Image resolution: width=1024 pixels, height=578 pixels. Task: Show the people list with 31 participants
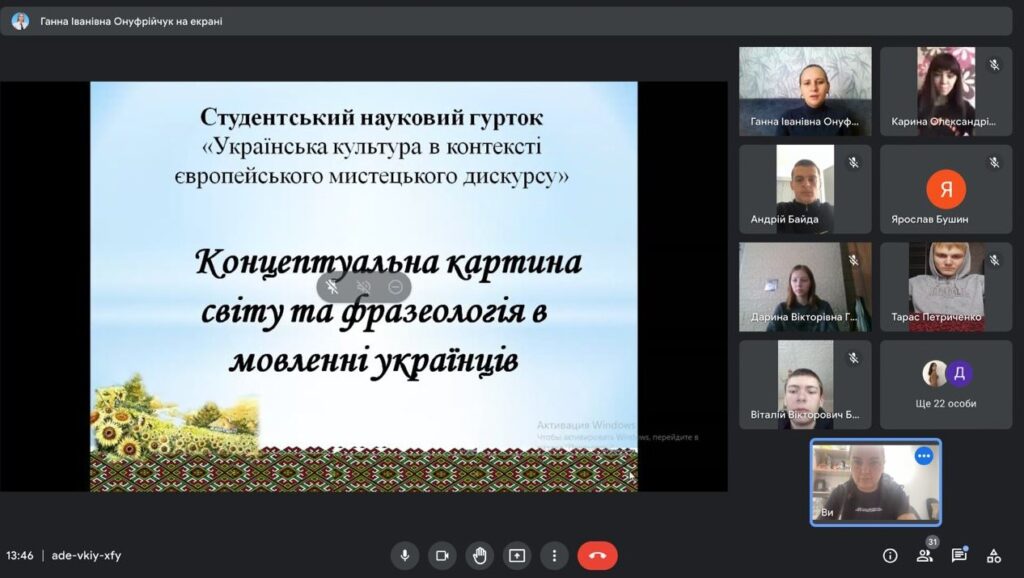pyautogui.click(x=925, y=556)
